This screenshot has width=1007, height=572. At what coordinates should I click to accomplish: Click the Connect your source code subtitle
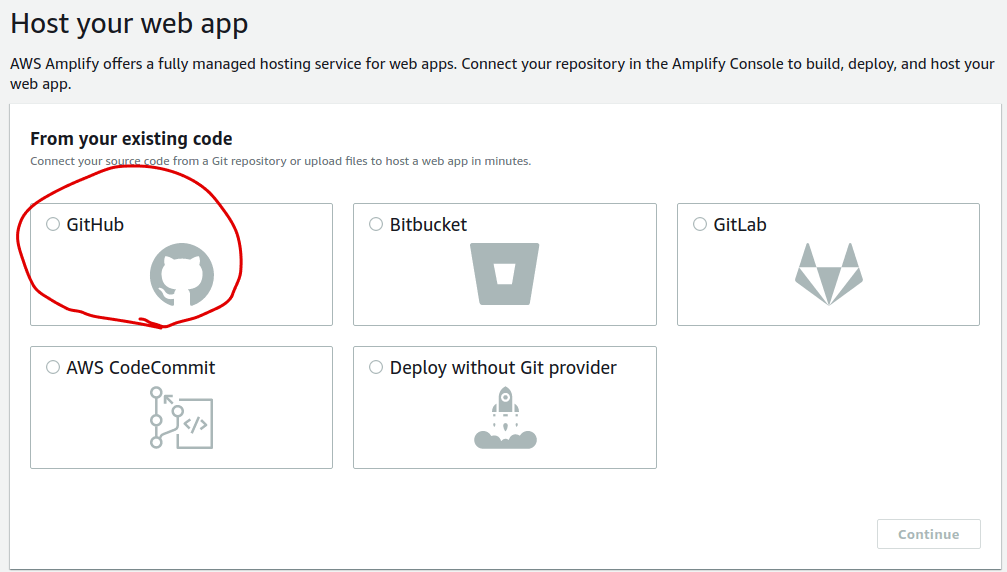(x=280, y=161)
